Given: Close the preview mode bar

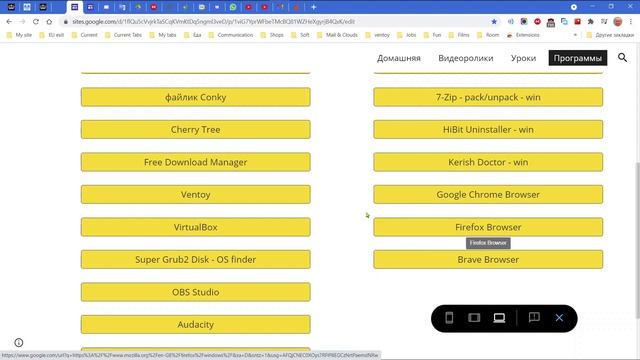Looking at the screenshot, I should coord(559,318).
